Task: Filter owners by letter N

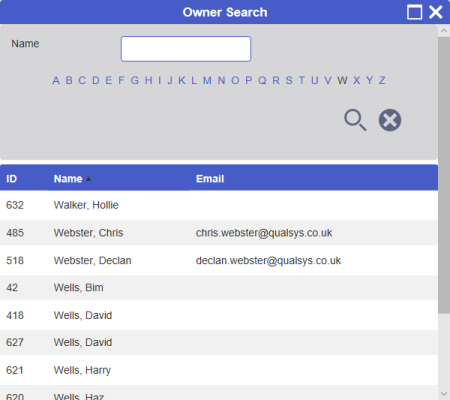Action: pos(221,80)
